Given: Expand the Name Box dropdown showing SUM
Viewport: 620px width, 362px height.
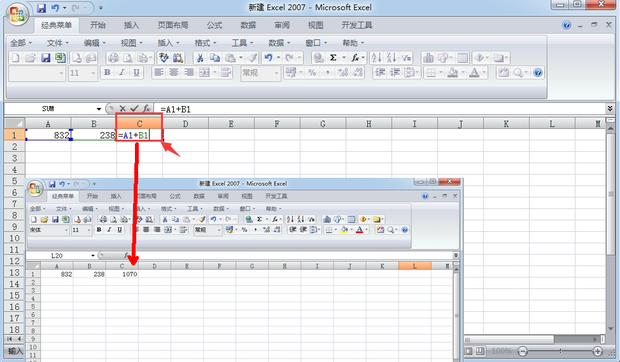Looking at the screenshot, I should tap(98, 109).
